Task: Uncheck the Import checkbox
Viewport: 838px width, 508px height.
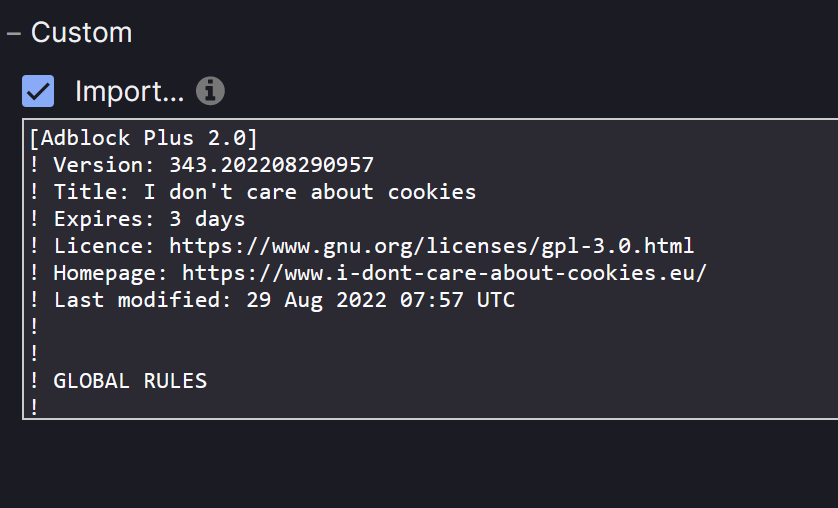Action: (38, 92)
